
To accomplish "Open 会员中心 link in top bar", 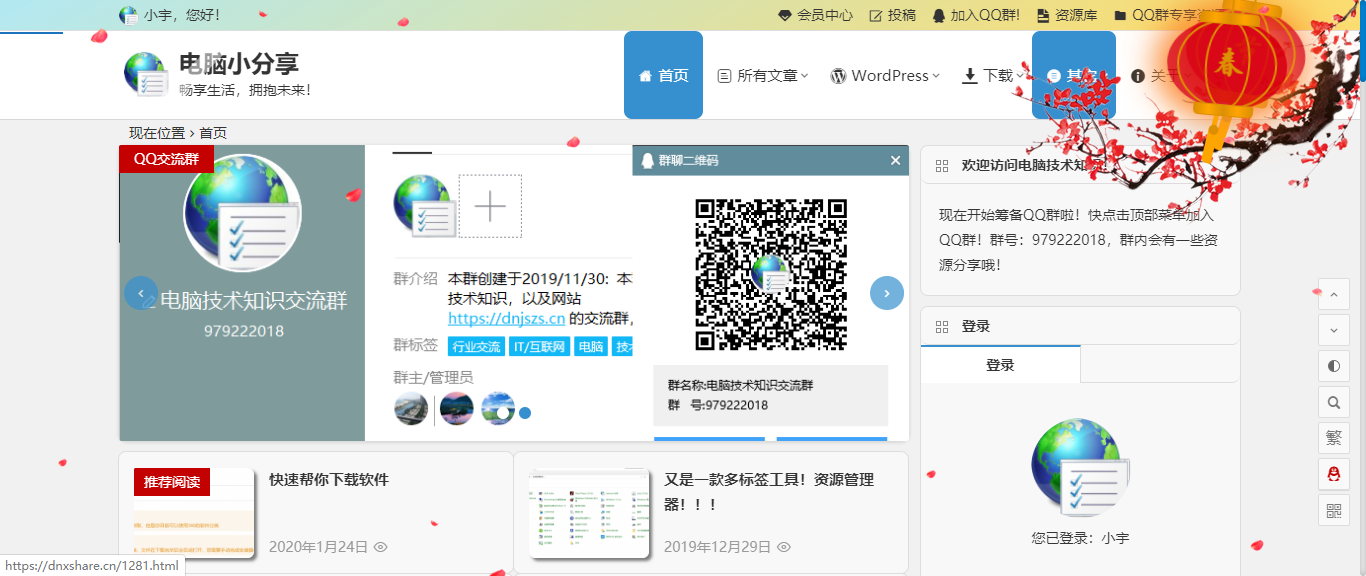I will [x=815, y=15].
